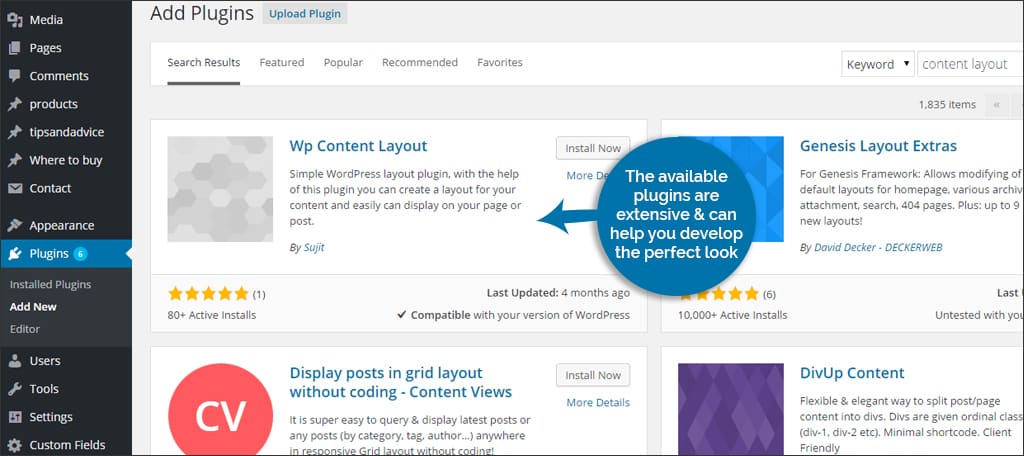The width and height of the screenshot is (1024, 456).
Task: Switch to the Popular tab
Action: (x=343, y=63)
